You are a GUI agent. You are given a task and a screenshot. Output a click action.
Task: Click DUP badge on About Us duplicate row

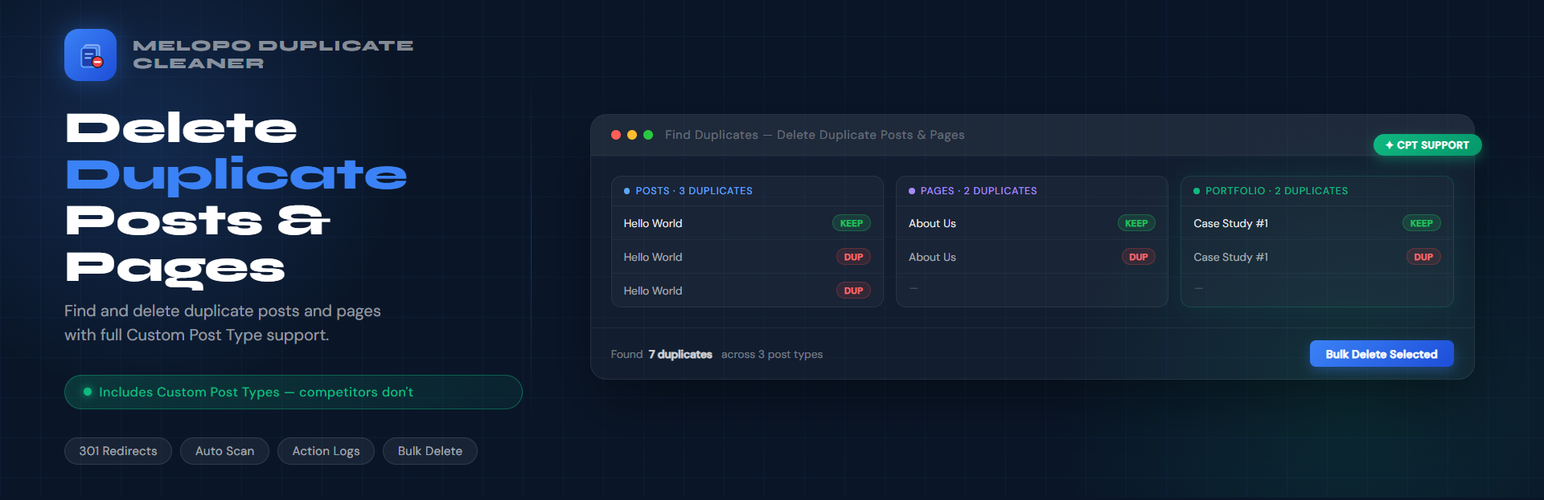[x=1138, y=257]
